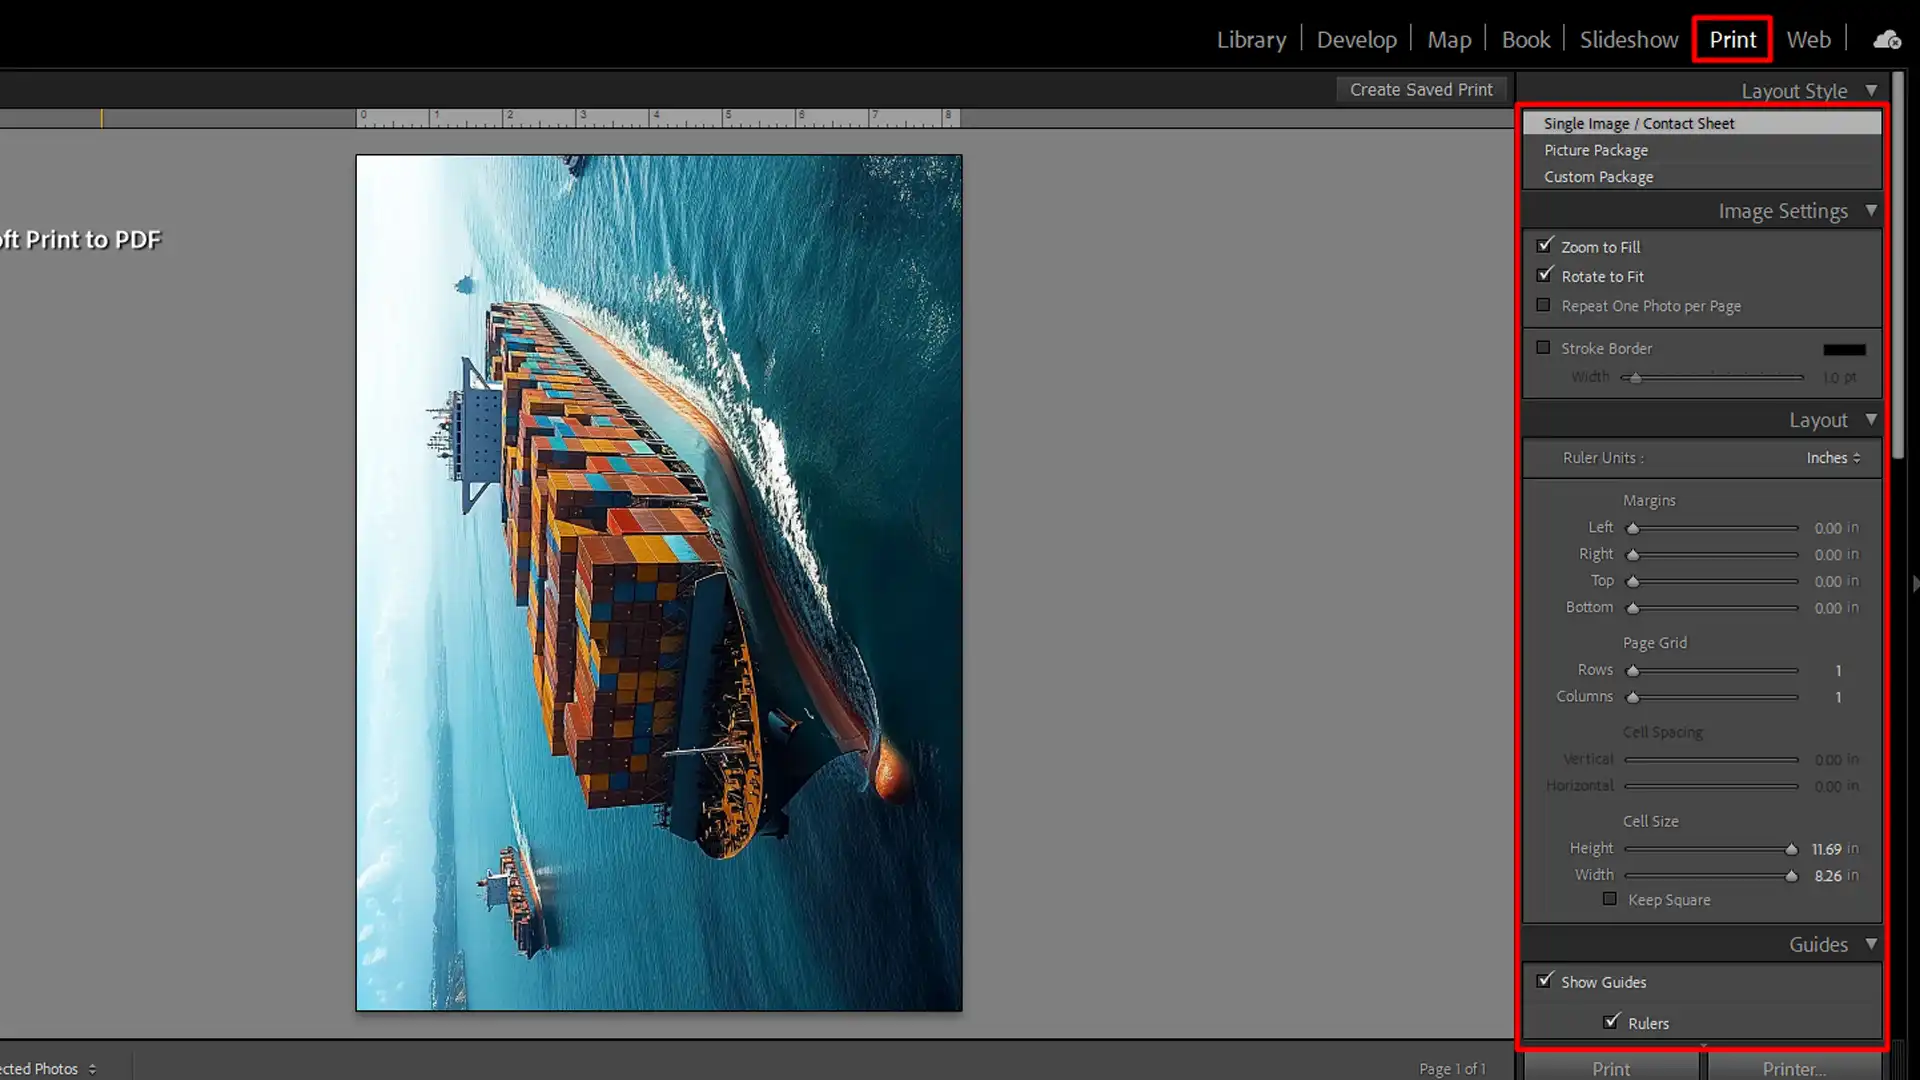Click the Cell Spacing Vertical slider

coord(1712,760)
